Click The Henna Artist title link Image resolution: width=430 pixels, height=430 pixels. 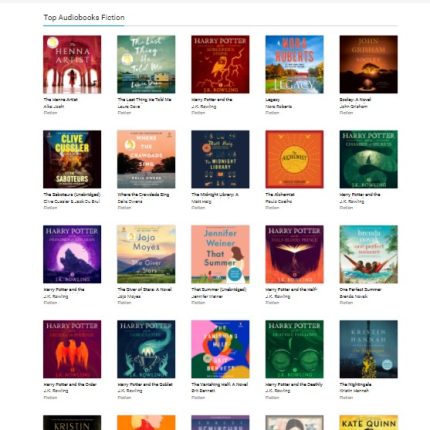[61, 100]
